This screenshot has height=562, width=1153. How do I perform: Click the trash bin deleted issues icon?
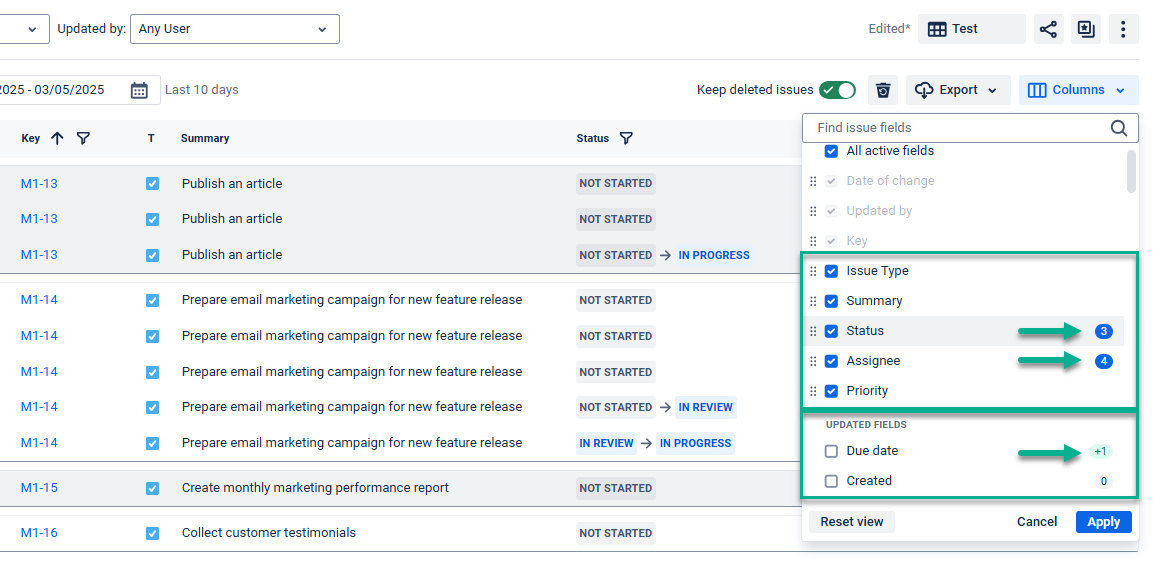(x=883, y=90)
